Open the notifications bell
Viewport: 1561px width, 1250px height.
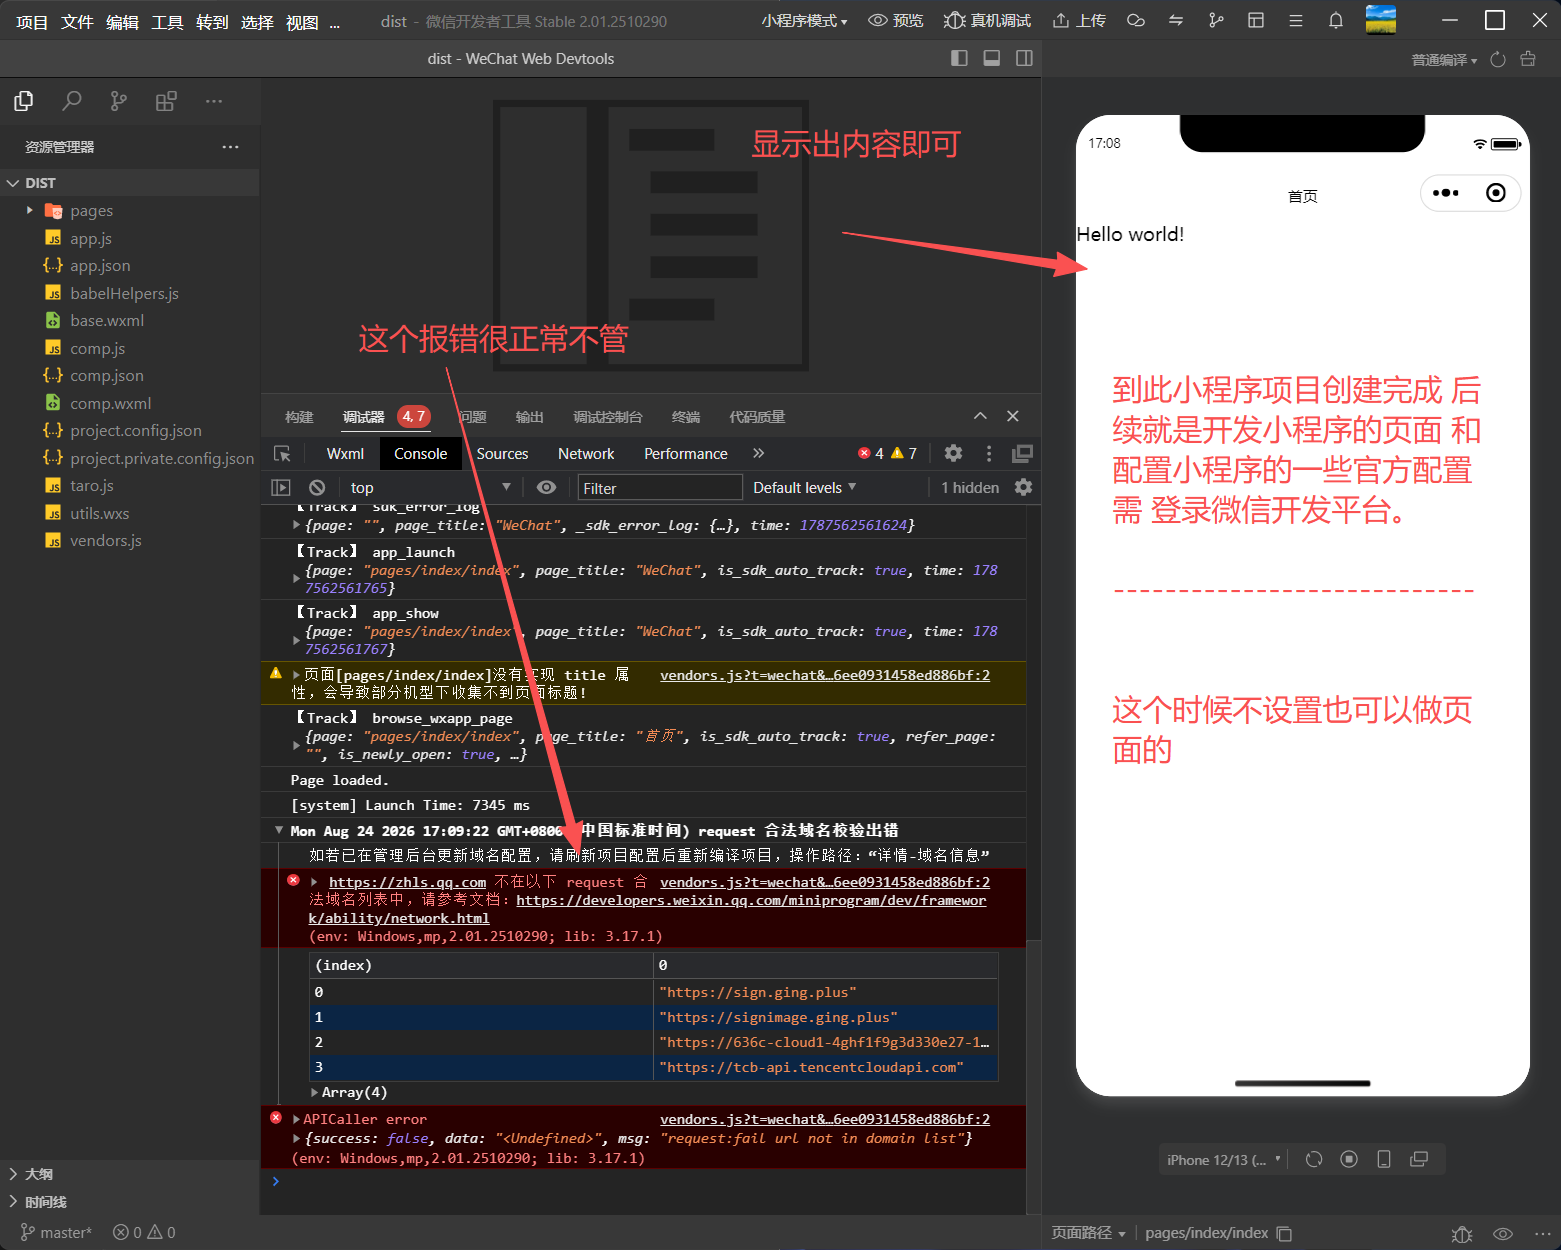coord(1336,21)
